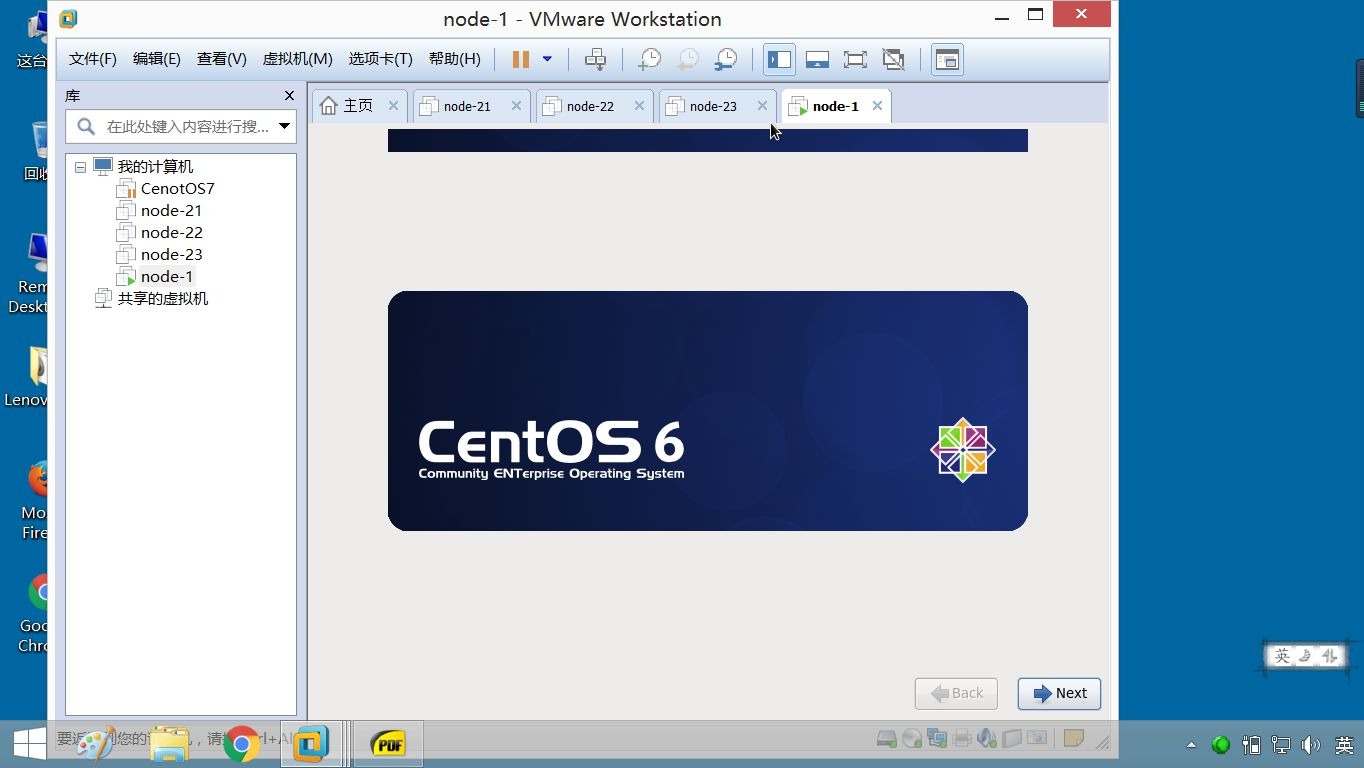Take a snapshot of this virtual machine
Screen dimensions: 1364x768
click(649, 59)
